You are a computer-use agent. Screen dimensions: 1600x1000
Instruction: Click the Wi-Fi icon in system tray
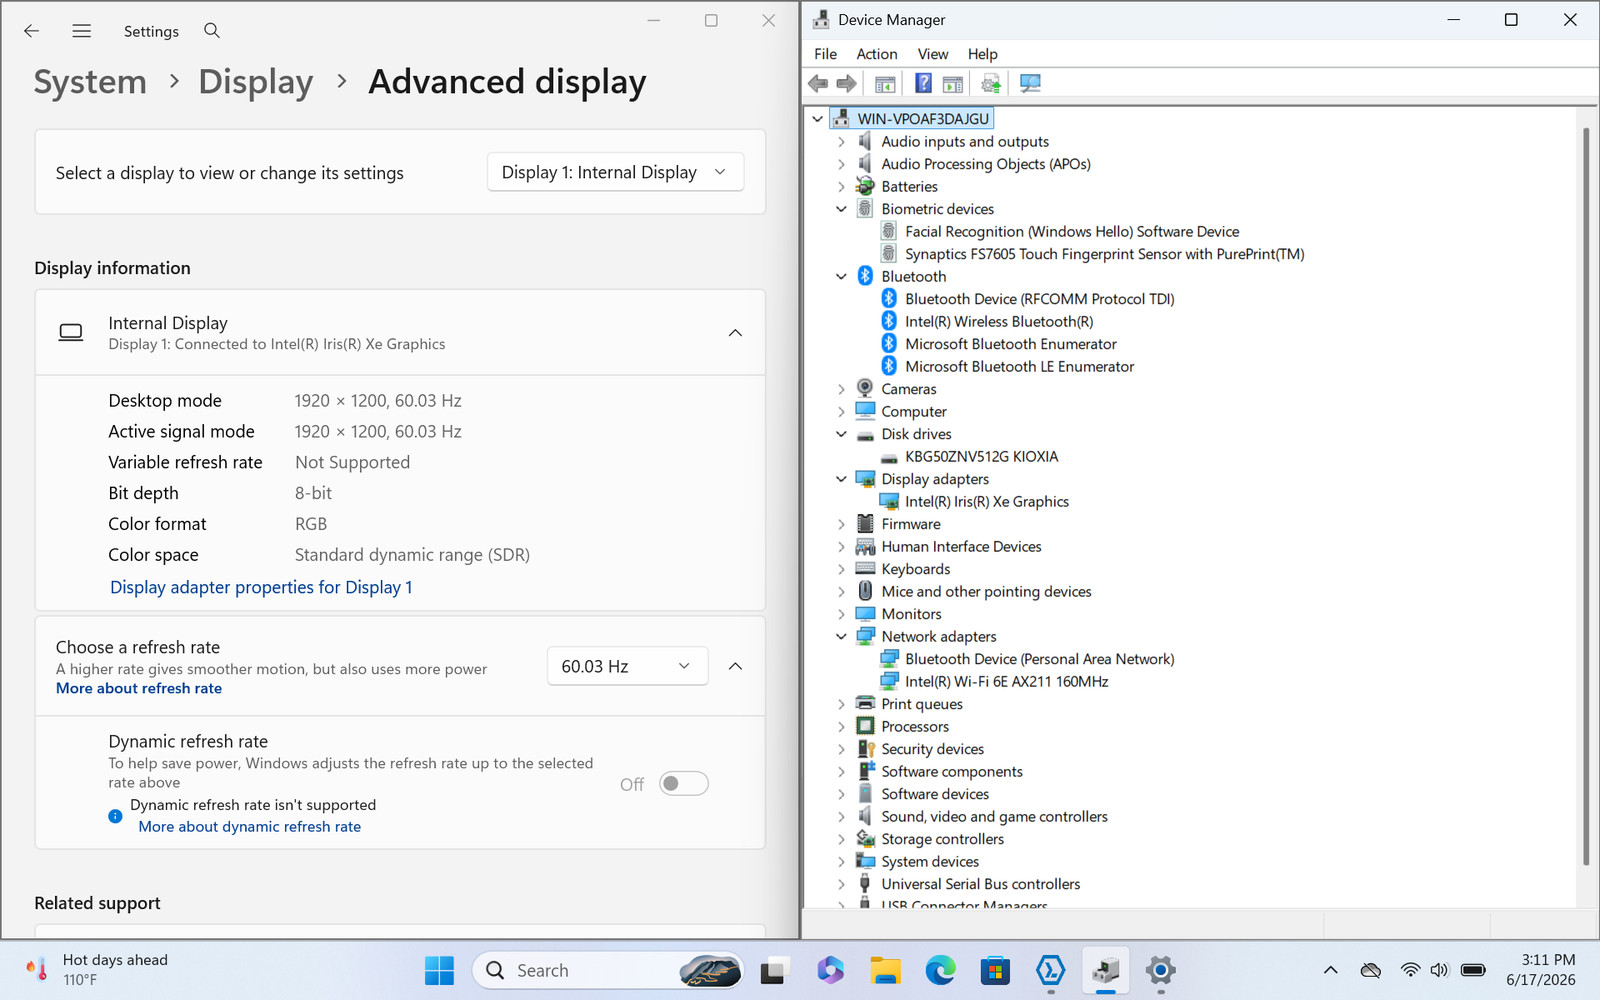pos(1410,970)
